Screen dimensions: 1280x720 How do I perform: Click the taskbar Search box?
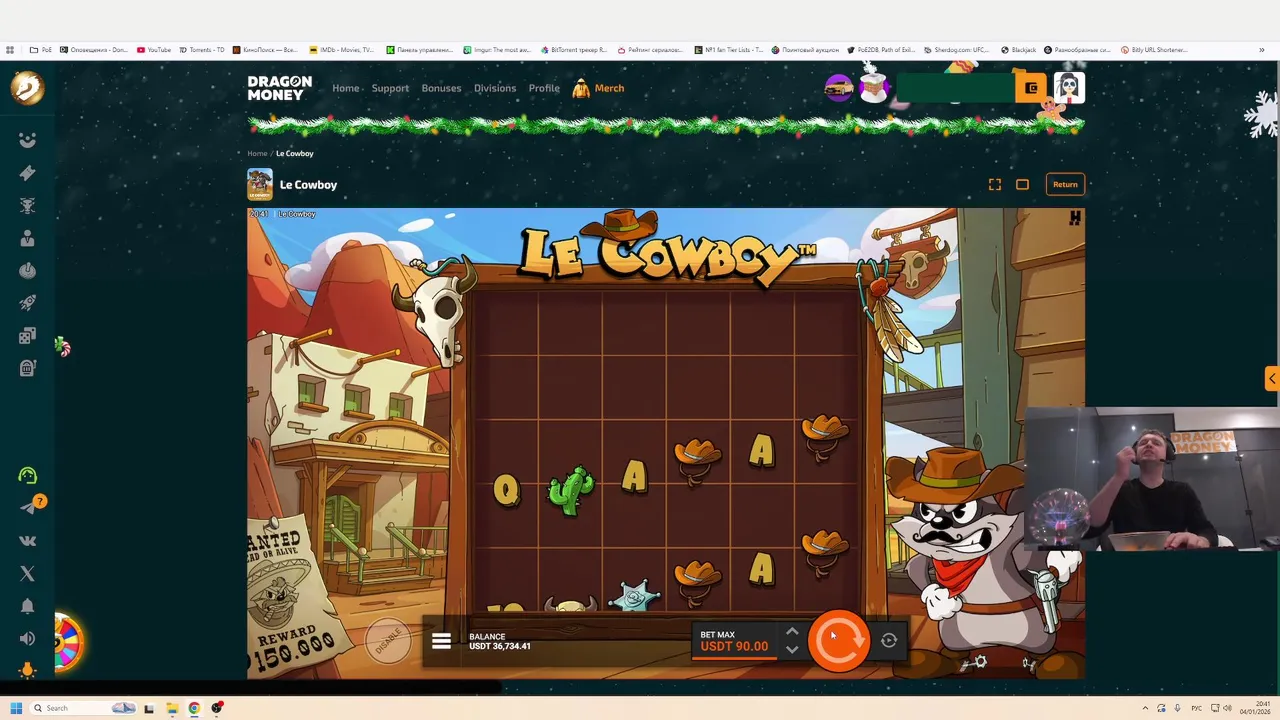[85, 708]
